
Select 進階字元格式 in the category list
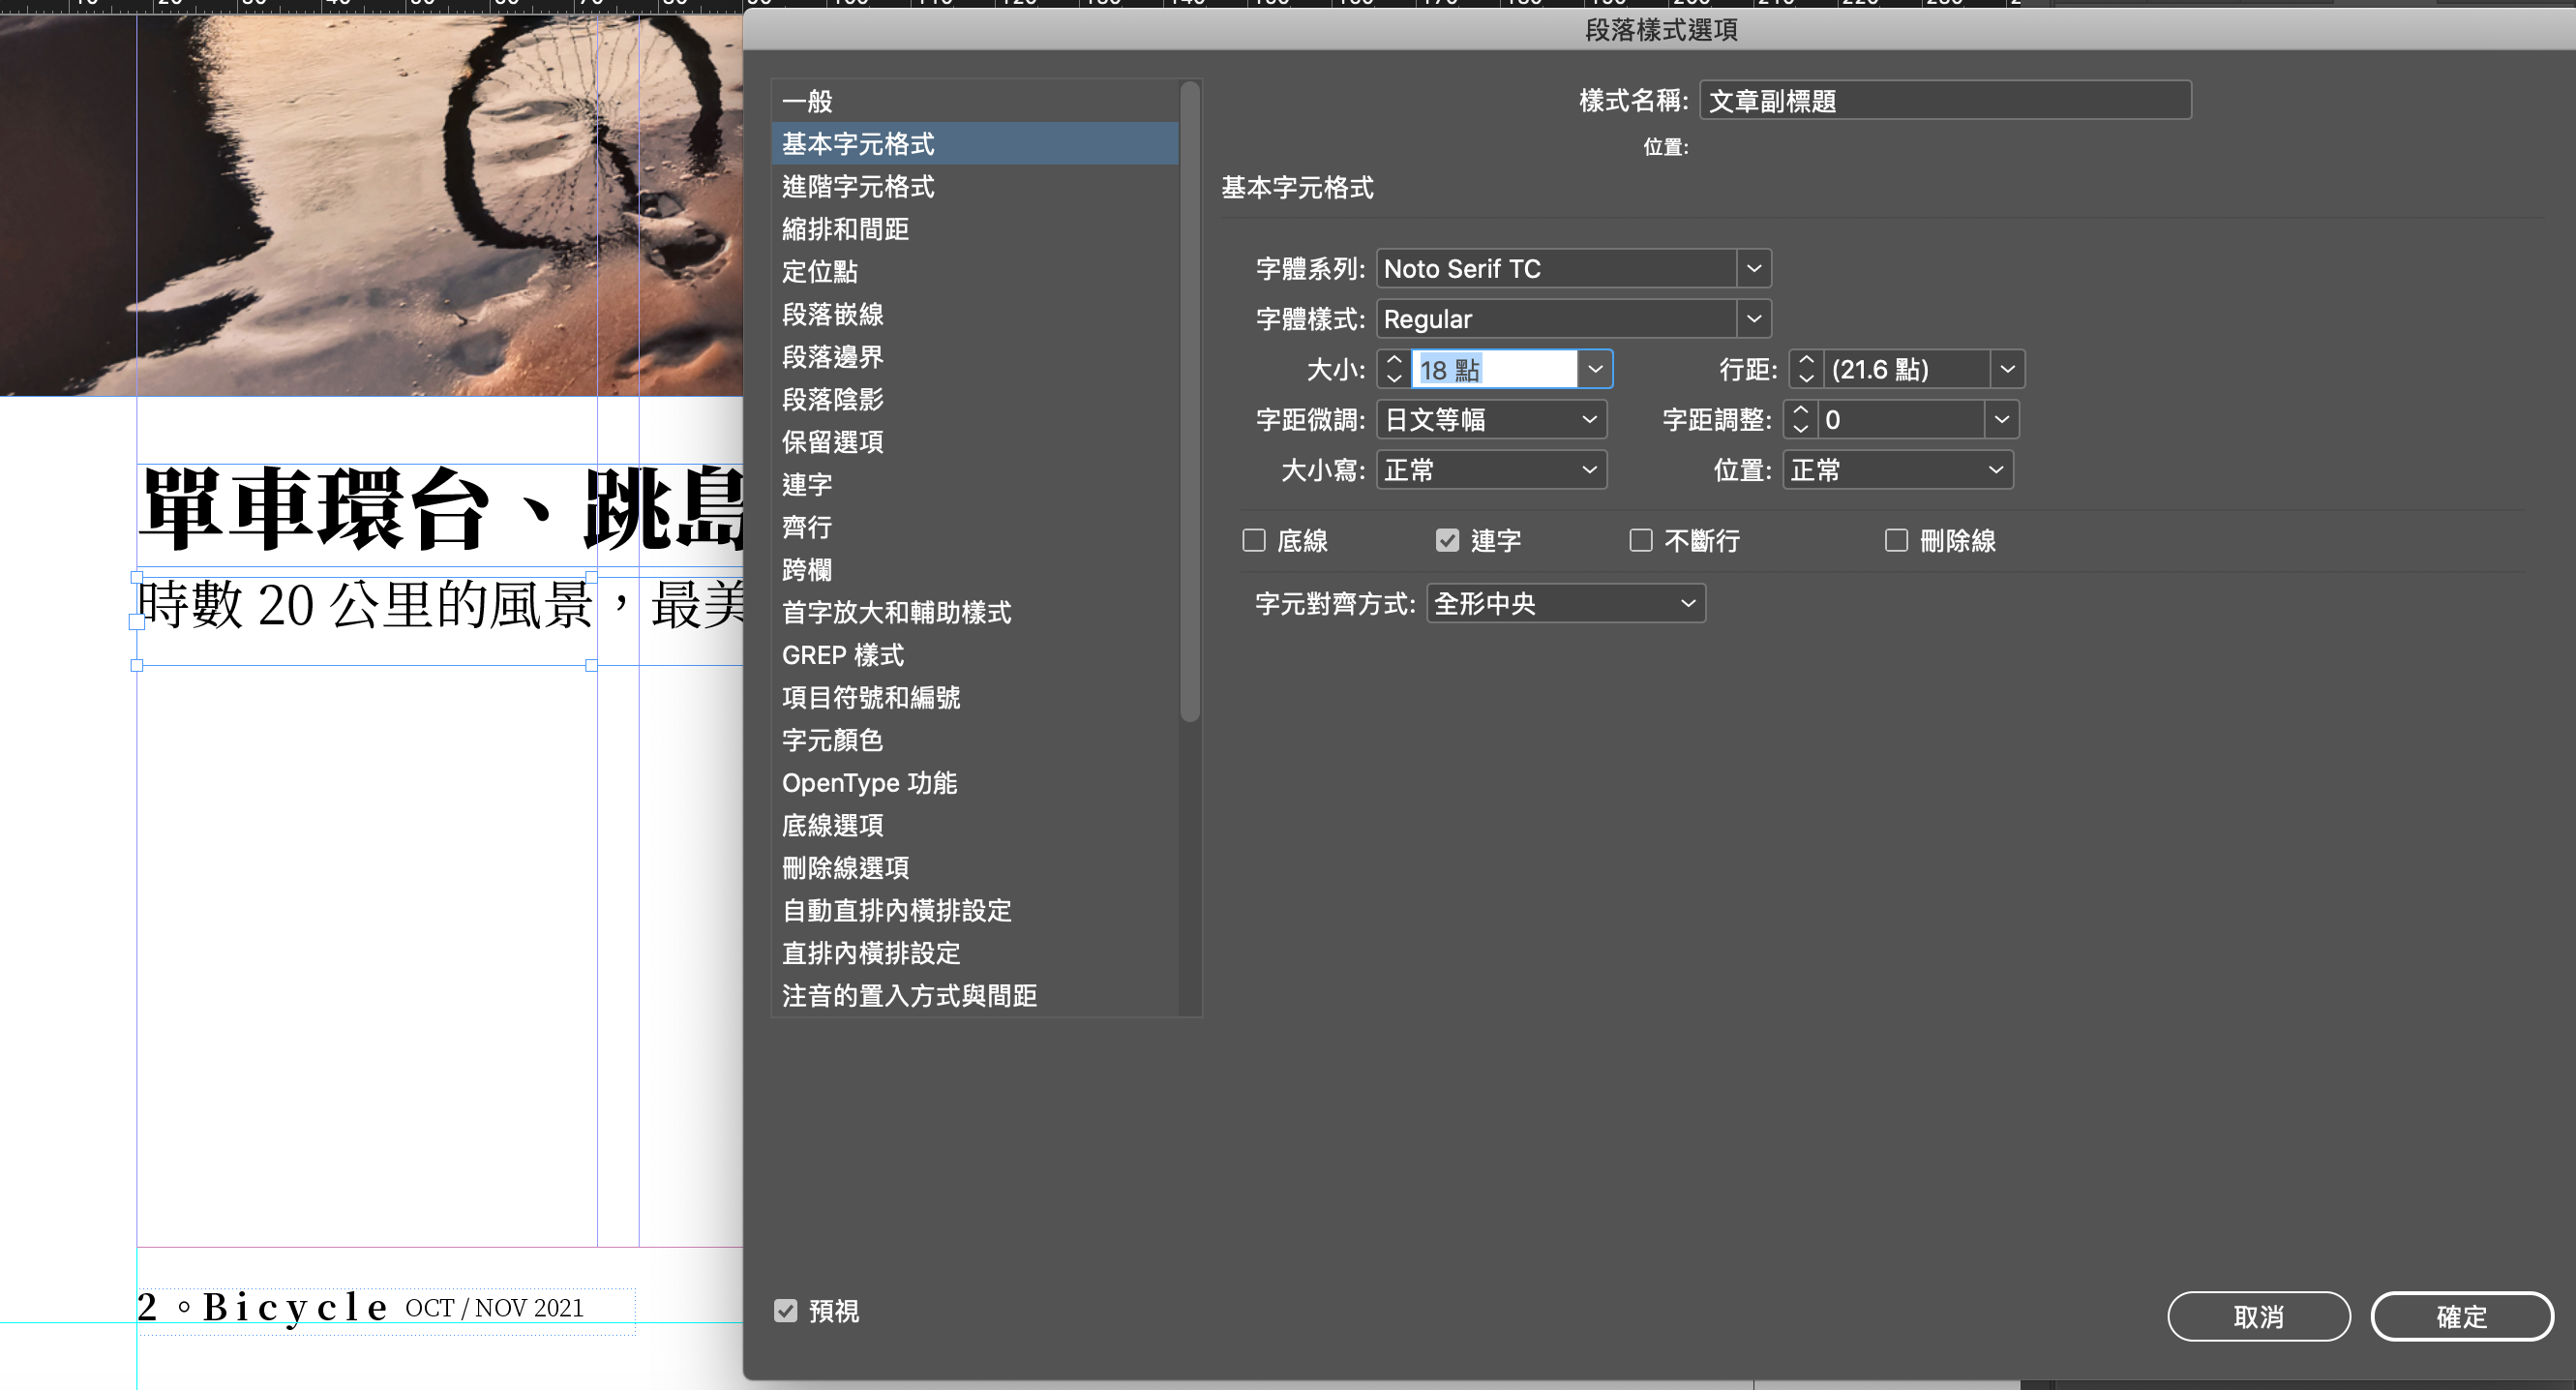(858, 186)
